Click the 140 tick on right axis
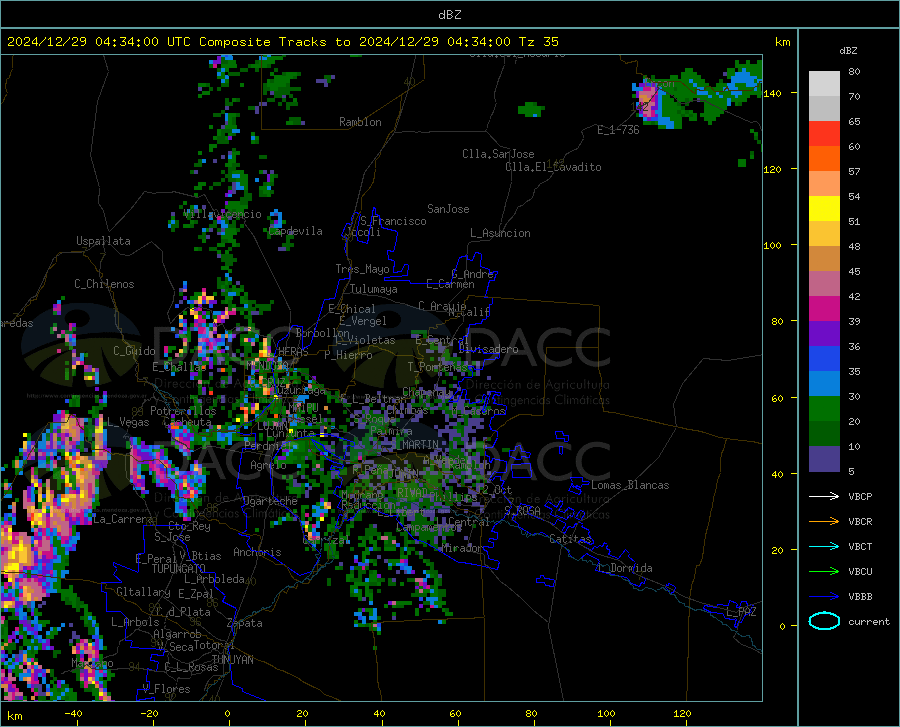The width and height of the screenshot is (900, 727). tap(773, 93)
